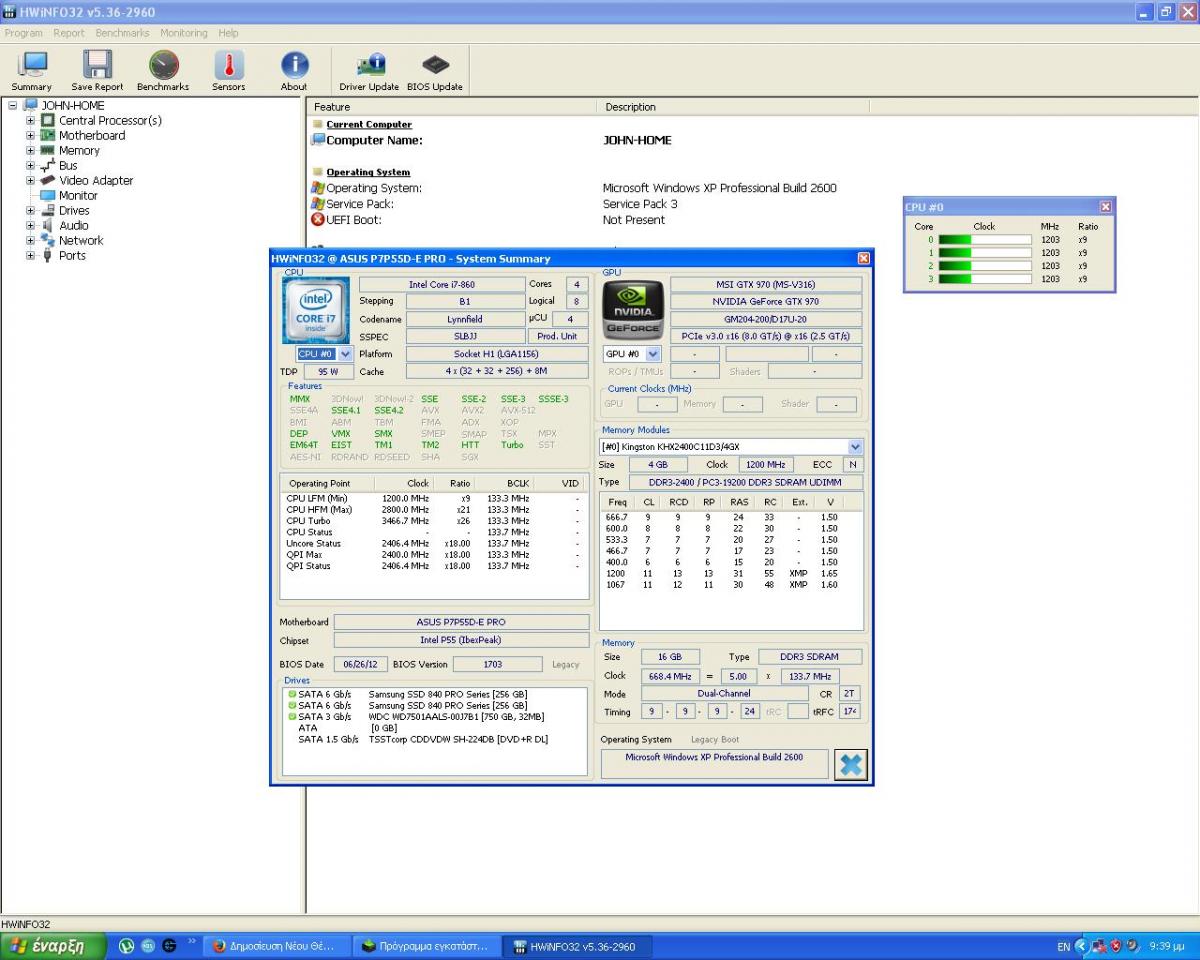Click the Intel P55 (IbexPeak) chipset field
Viewport: 1200px width, 960px height.
tap(461, 640)
